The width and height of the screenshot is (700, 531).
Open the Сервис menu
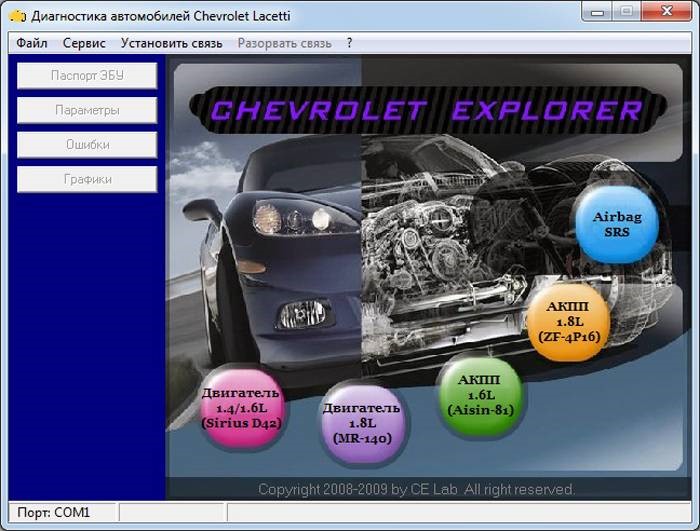point(84,43)
